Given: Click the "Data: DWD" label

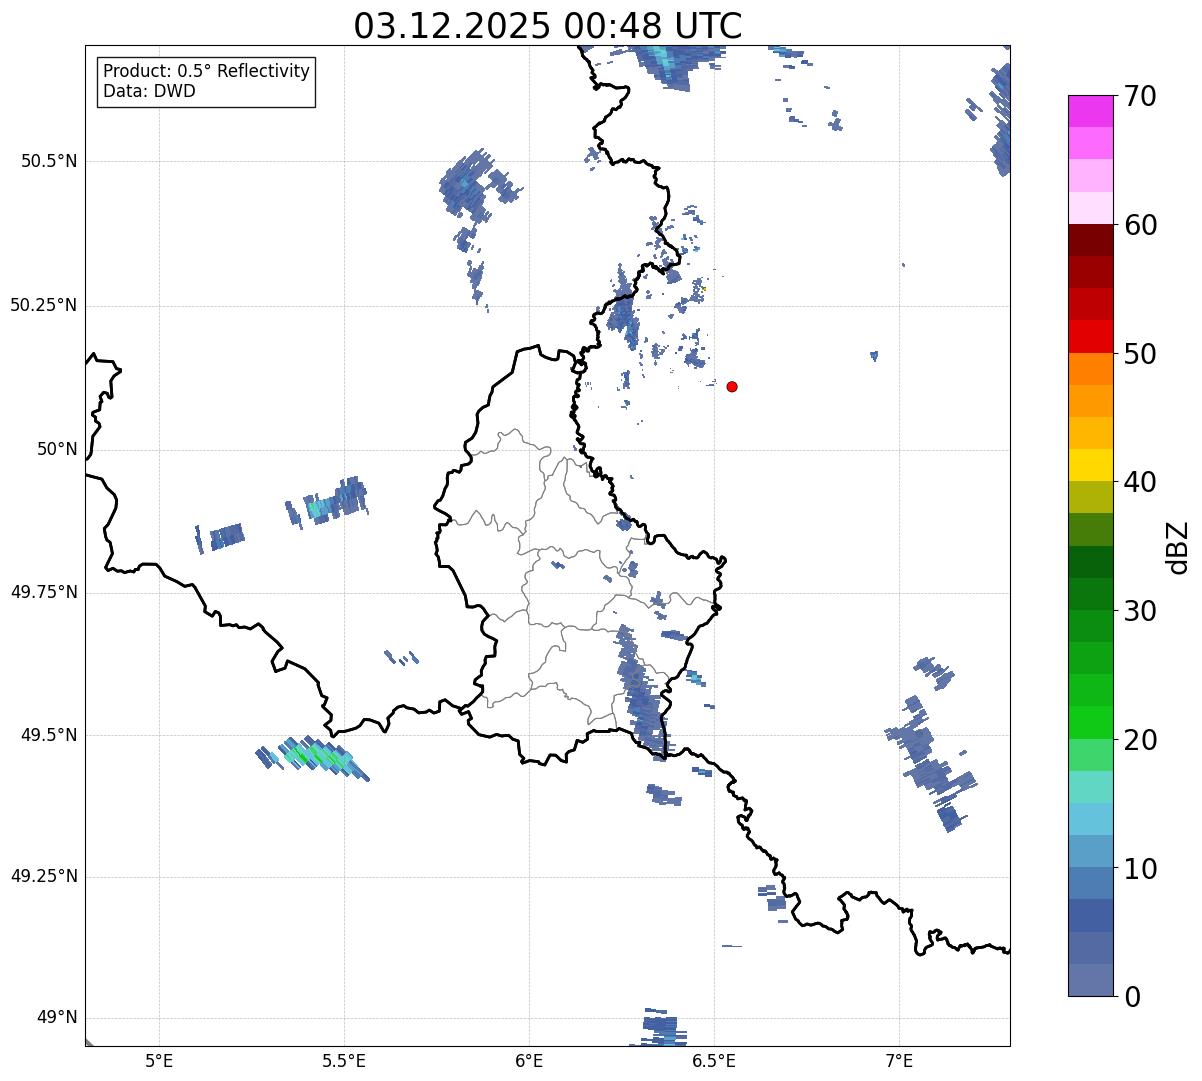Looking at the screenshot, I should point(149,91).
